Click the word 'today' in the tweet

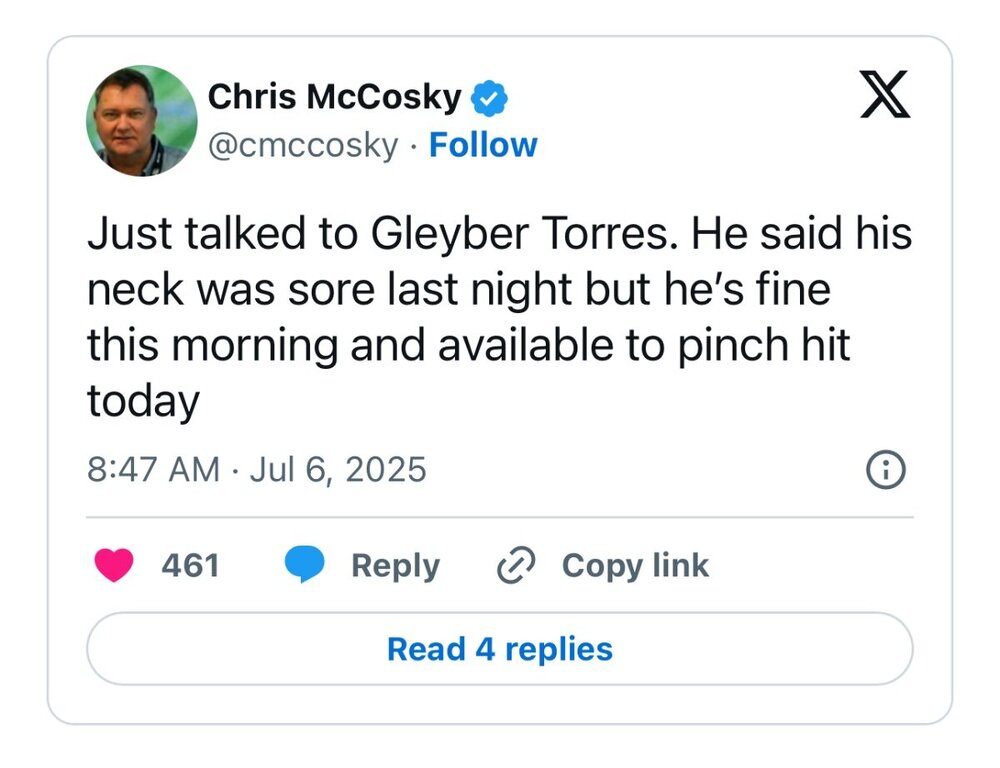tap(143, 401)
